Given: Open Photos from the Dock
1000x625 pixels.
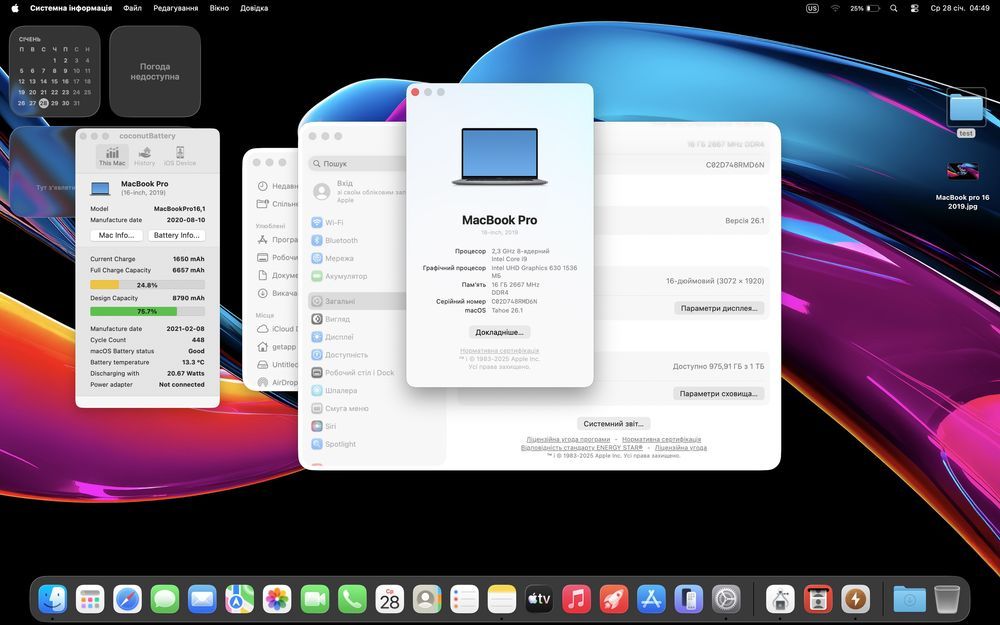Looking at the screenshot, I should pos(277,599).
